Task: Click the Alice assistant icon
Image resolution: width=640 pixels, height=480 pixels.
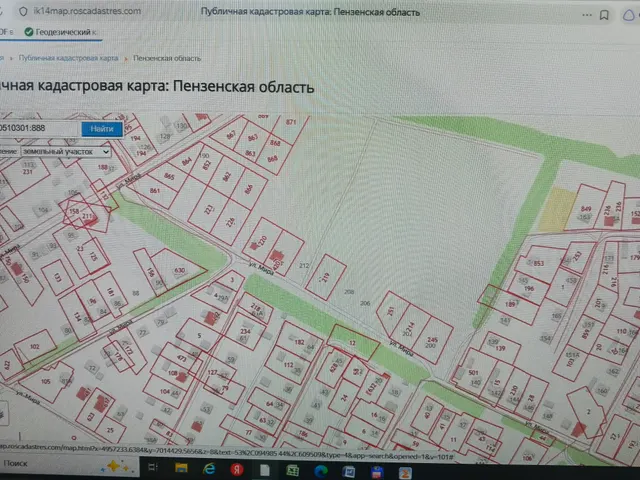Action: coord(629,16)
